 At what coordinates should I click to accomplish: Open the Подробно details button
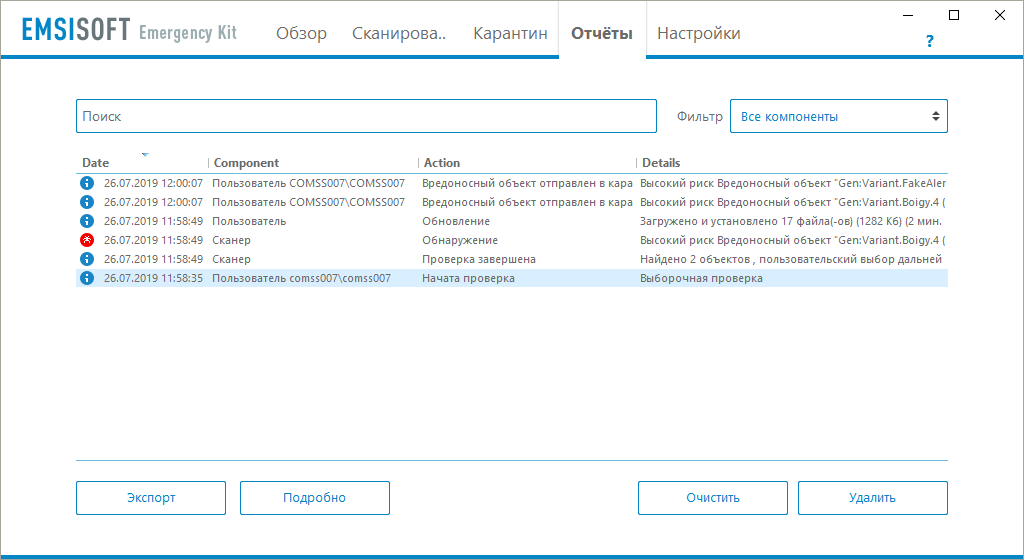[315, 498]
